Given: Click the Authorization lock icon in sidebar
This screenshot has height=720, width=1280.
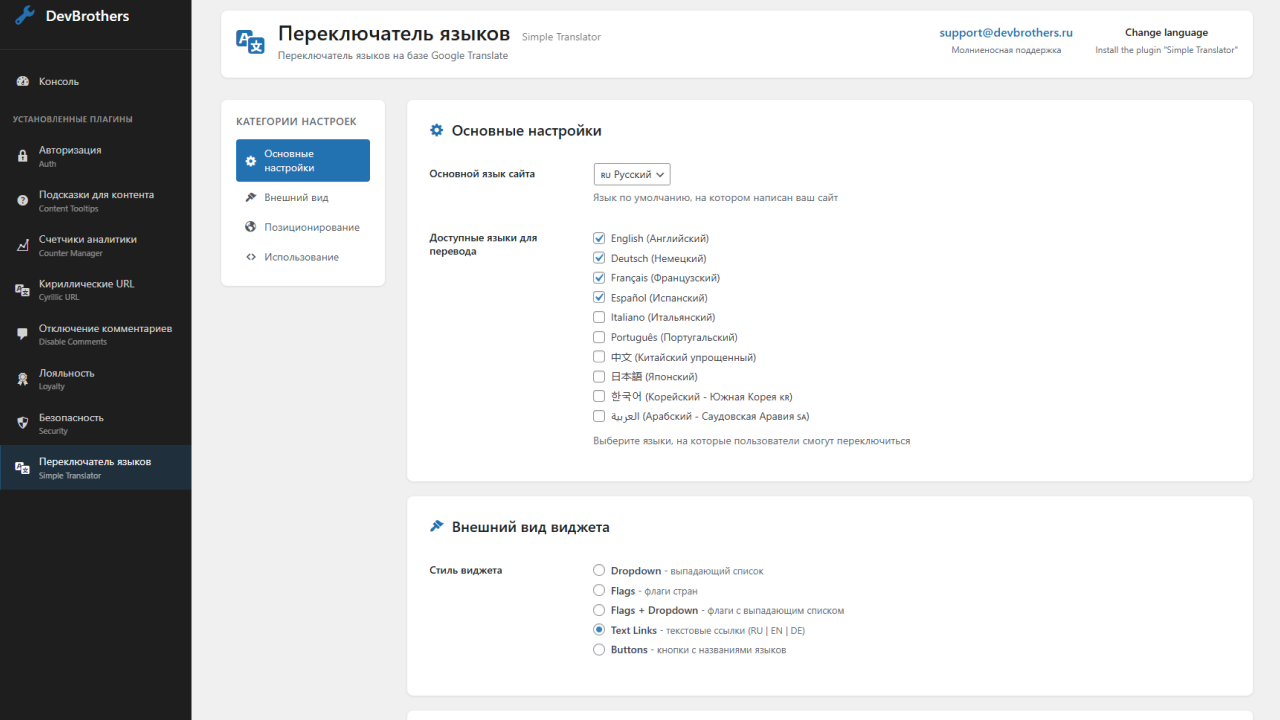Looking at the screenshot, I should point(22,156).
